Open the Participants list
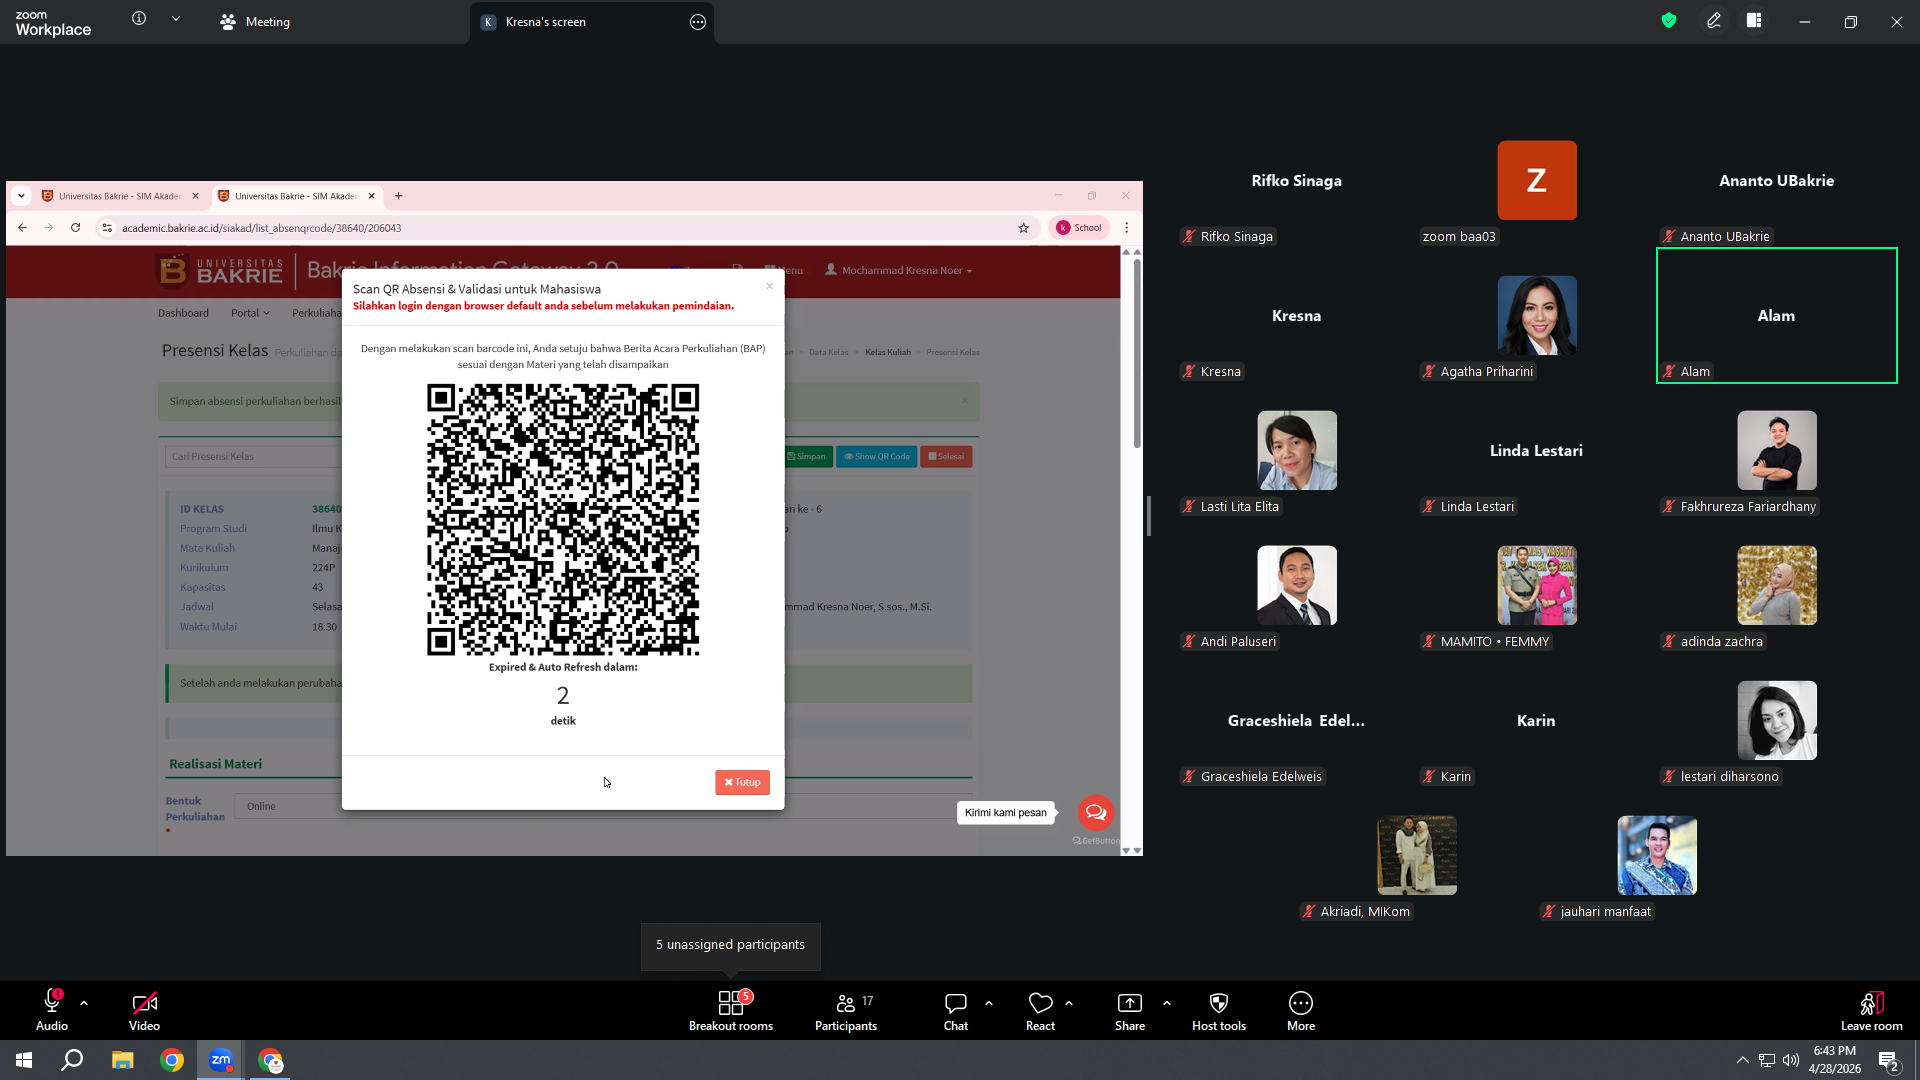Image resolution: width=1920 pixels, height=1080 pixels. (846, 1010)
